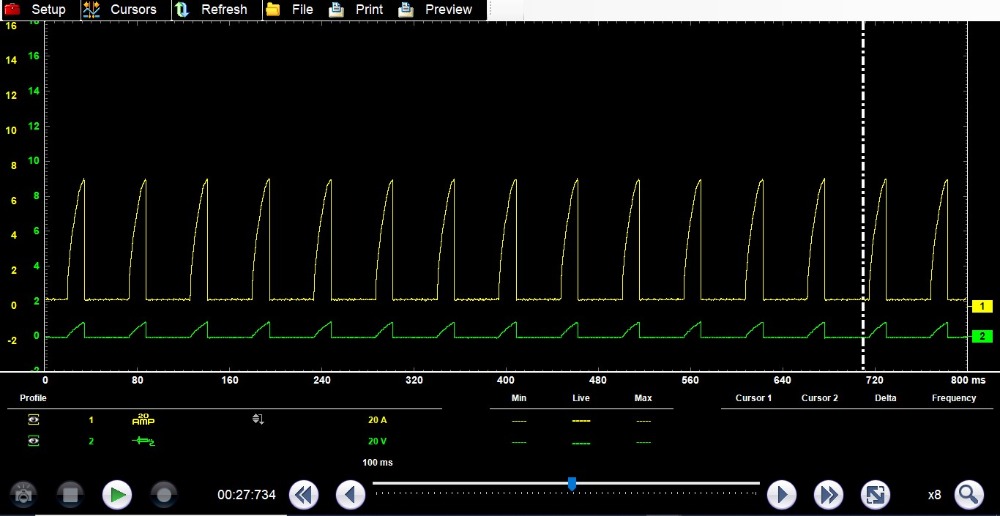1000x516 pixels.
Task: Open channel 1 20 A scale selector
Action: point(377,420)
